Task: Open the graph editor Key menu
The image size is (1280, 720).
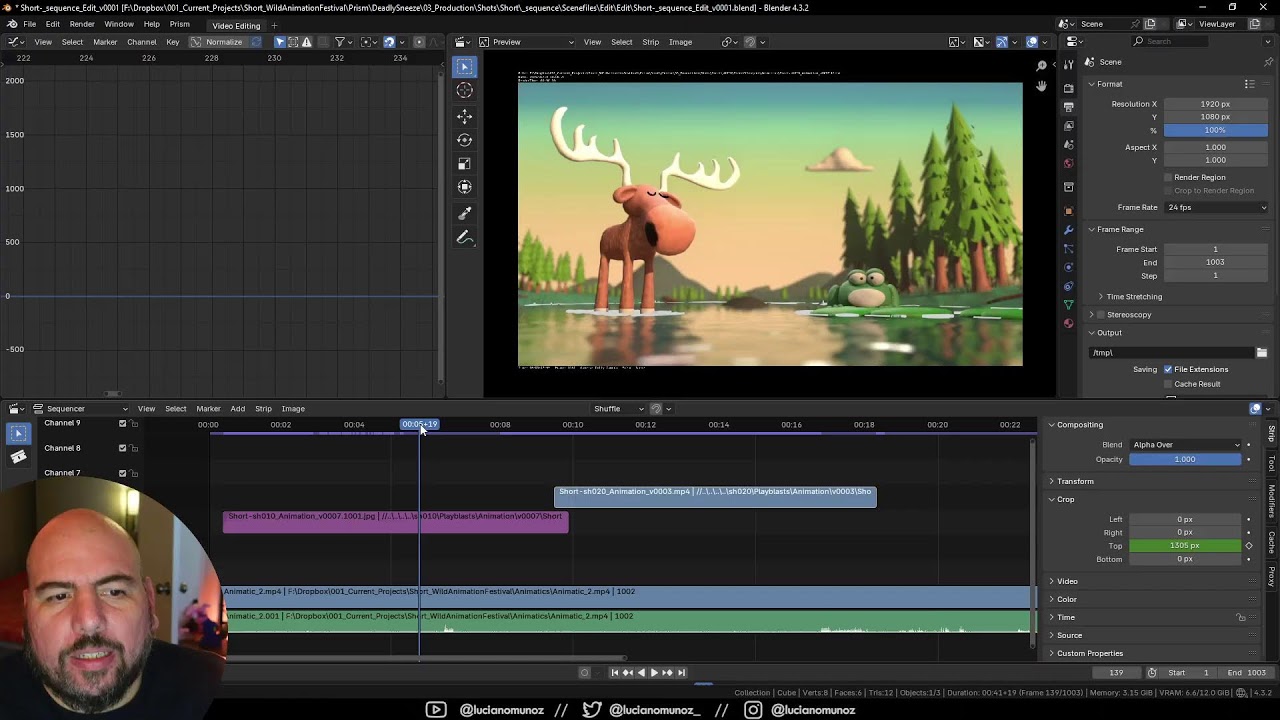Action: [173, 42]
